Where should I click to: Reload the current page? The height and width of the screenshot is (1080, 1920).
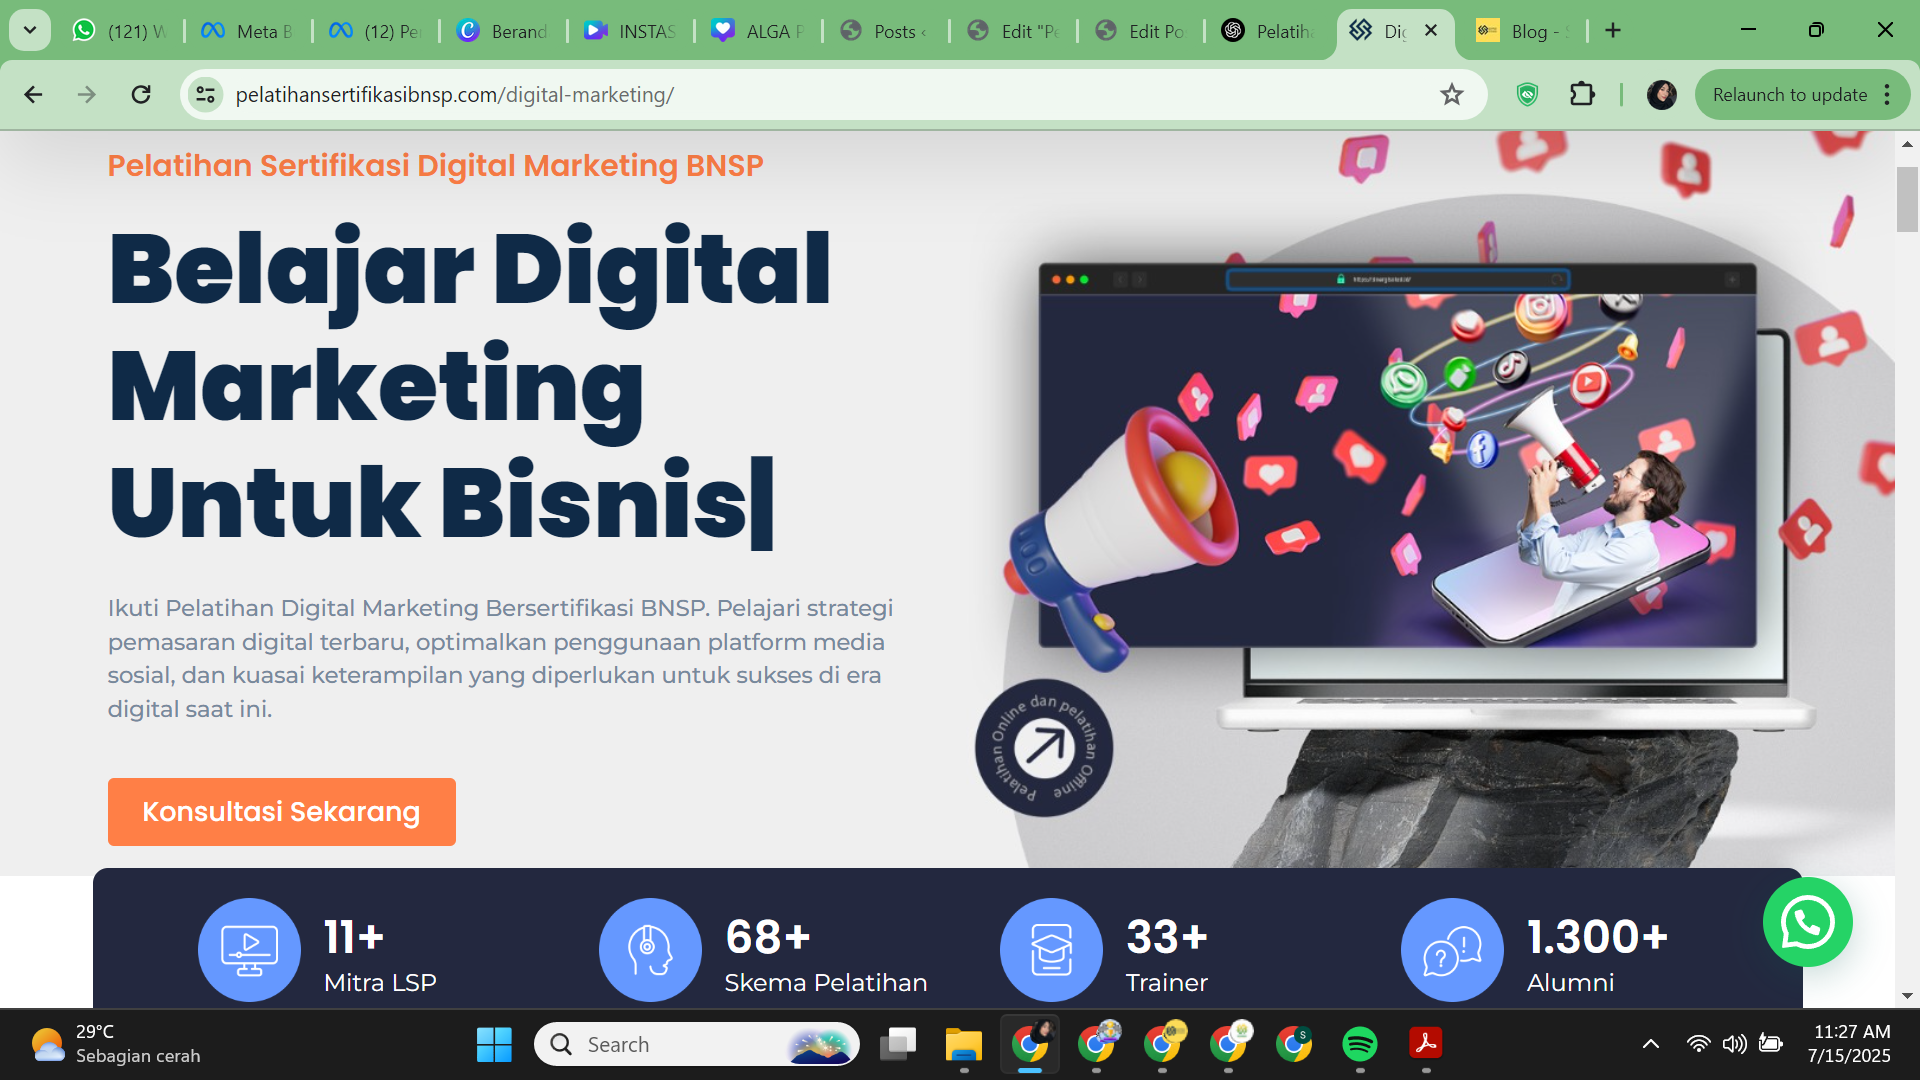click(141, 94)
